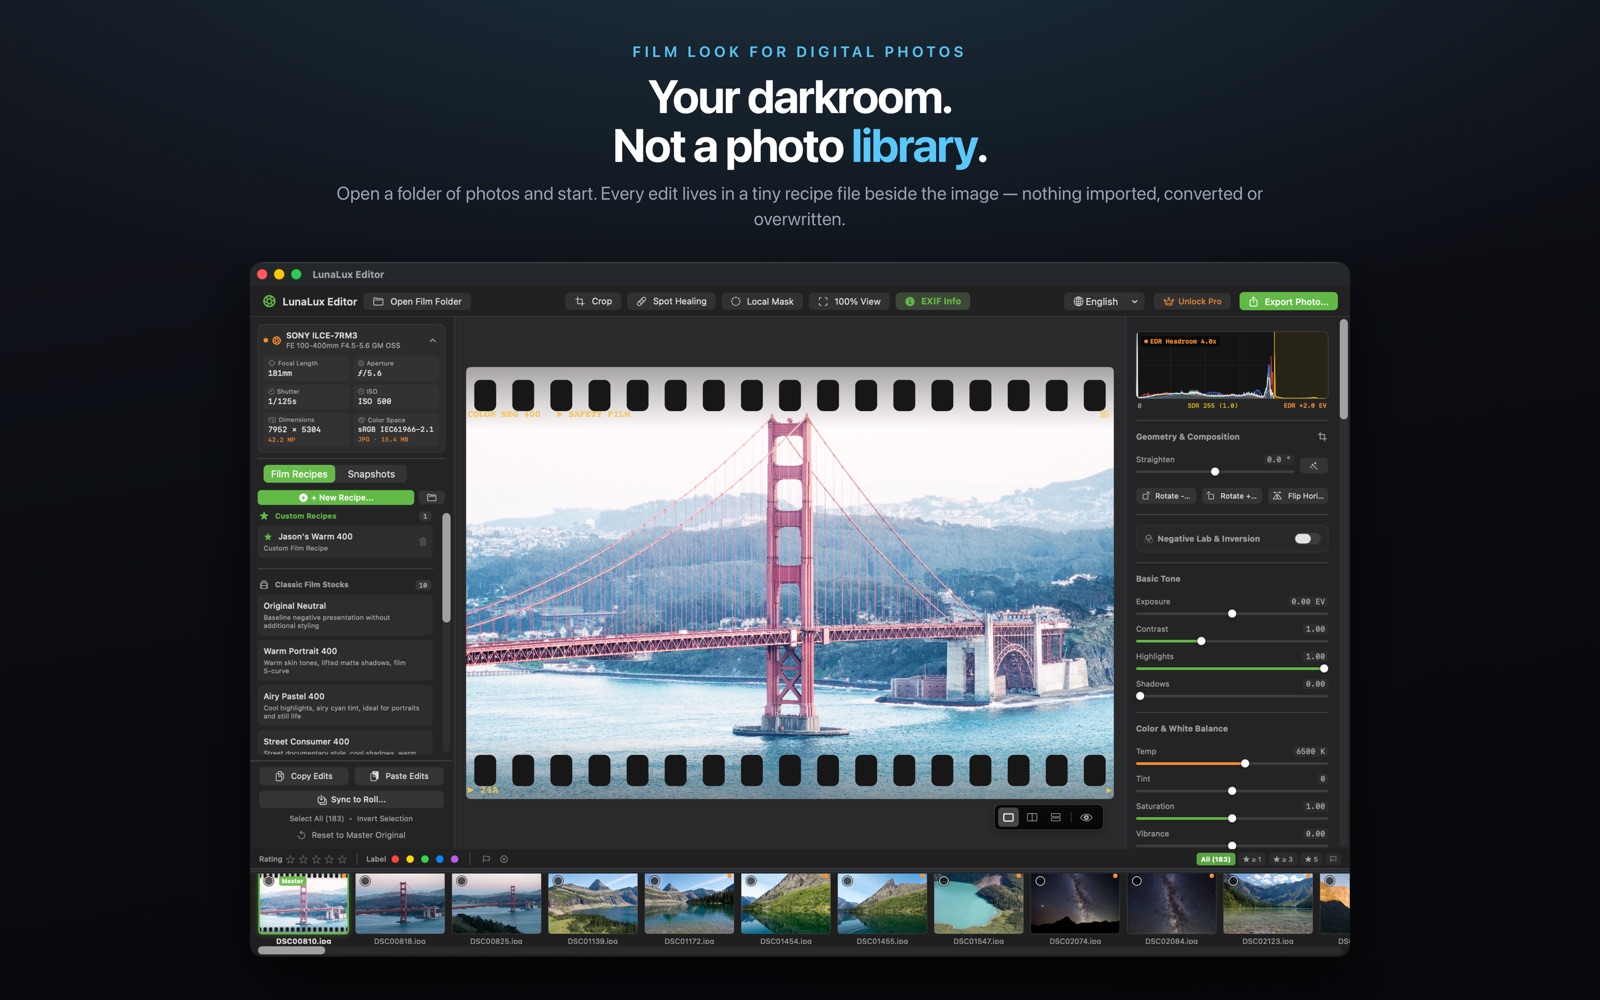Open the DSC01139 thumbnail
Image resolution: width=1600 pixels, height=1000 pixels.
[592, 903]
